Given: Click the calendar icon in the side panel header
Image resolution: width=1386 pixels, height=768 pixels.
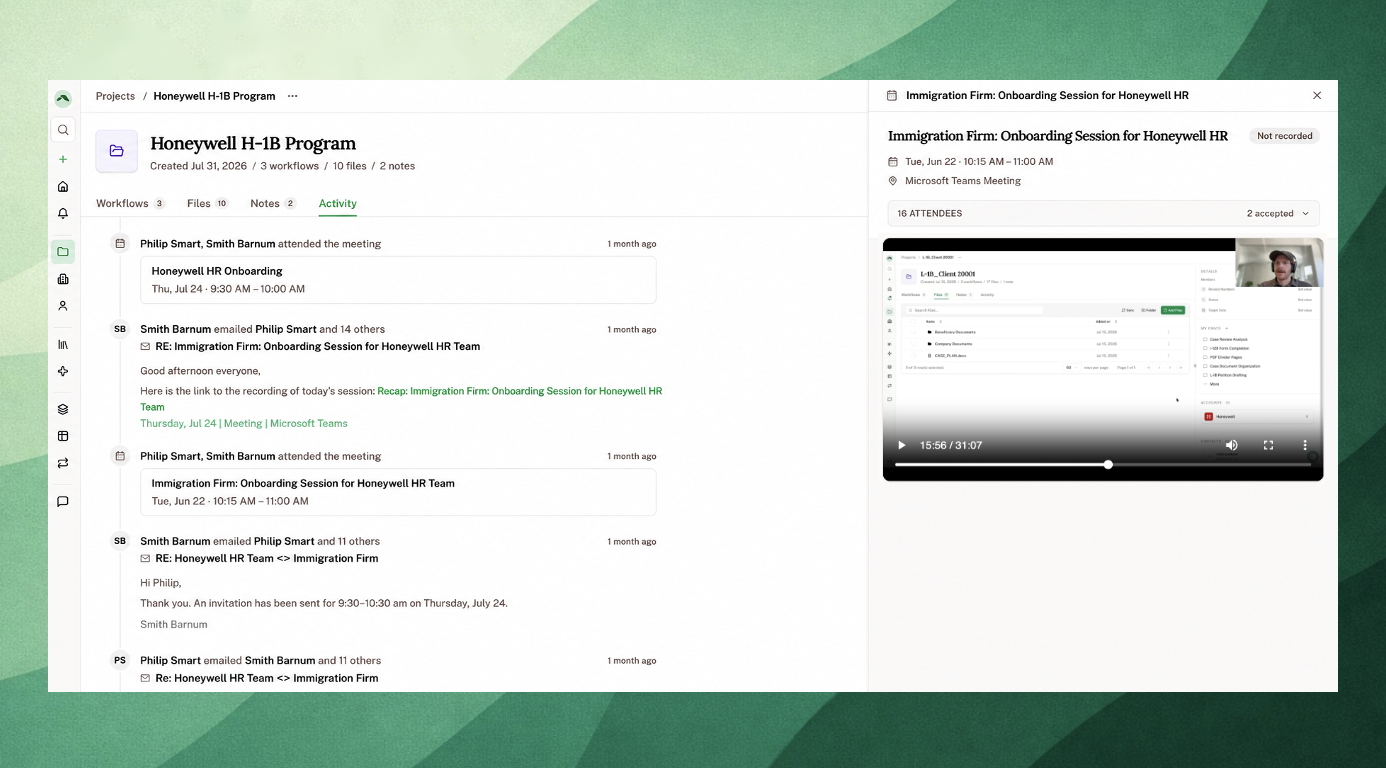Looking at the screenshot, I should point(892,96).
